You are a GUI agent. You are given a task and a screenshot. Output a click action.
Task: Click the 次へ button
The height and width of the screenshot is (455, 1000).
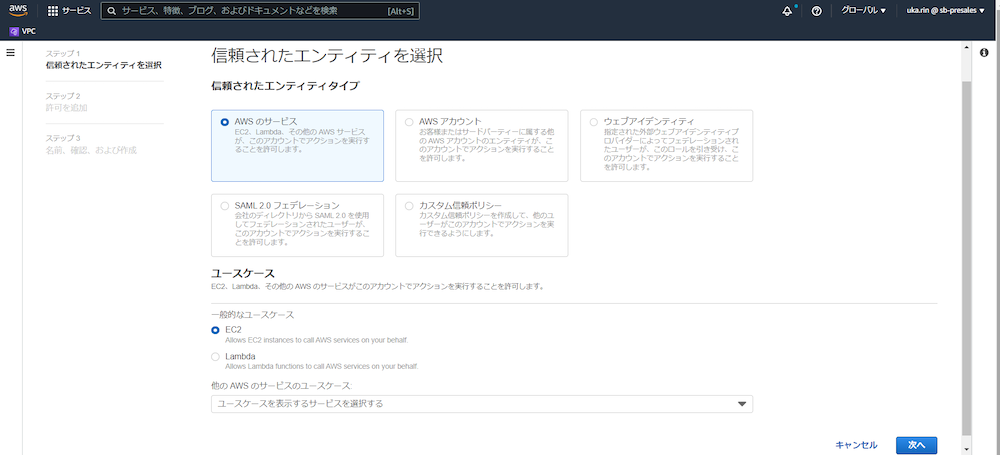pyautogui.click(x=916, y=444)
